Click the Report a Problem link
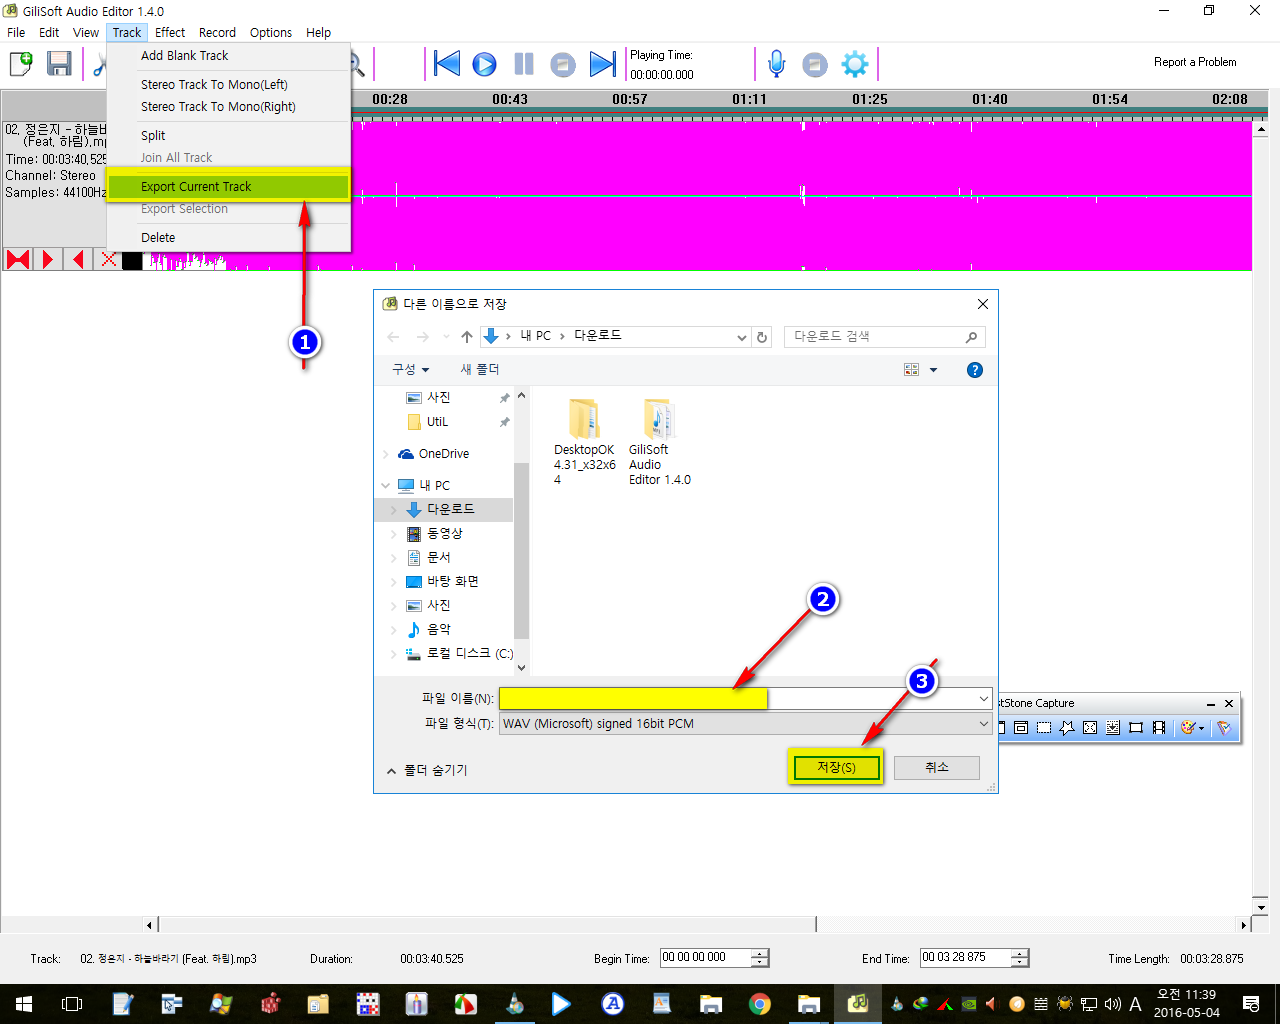Image resolution: width=1280 pixels, height=1024 pixels. (1195, 62)
